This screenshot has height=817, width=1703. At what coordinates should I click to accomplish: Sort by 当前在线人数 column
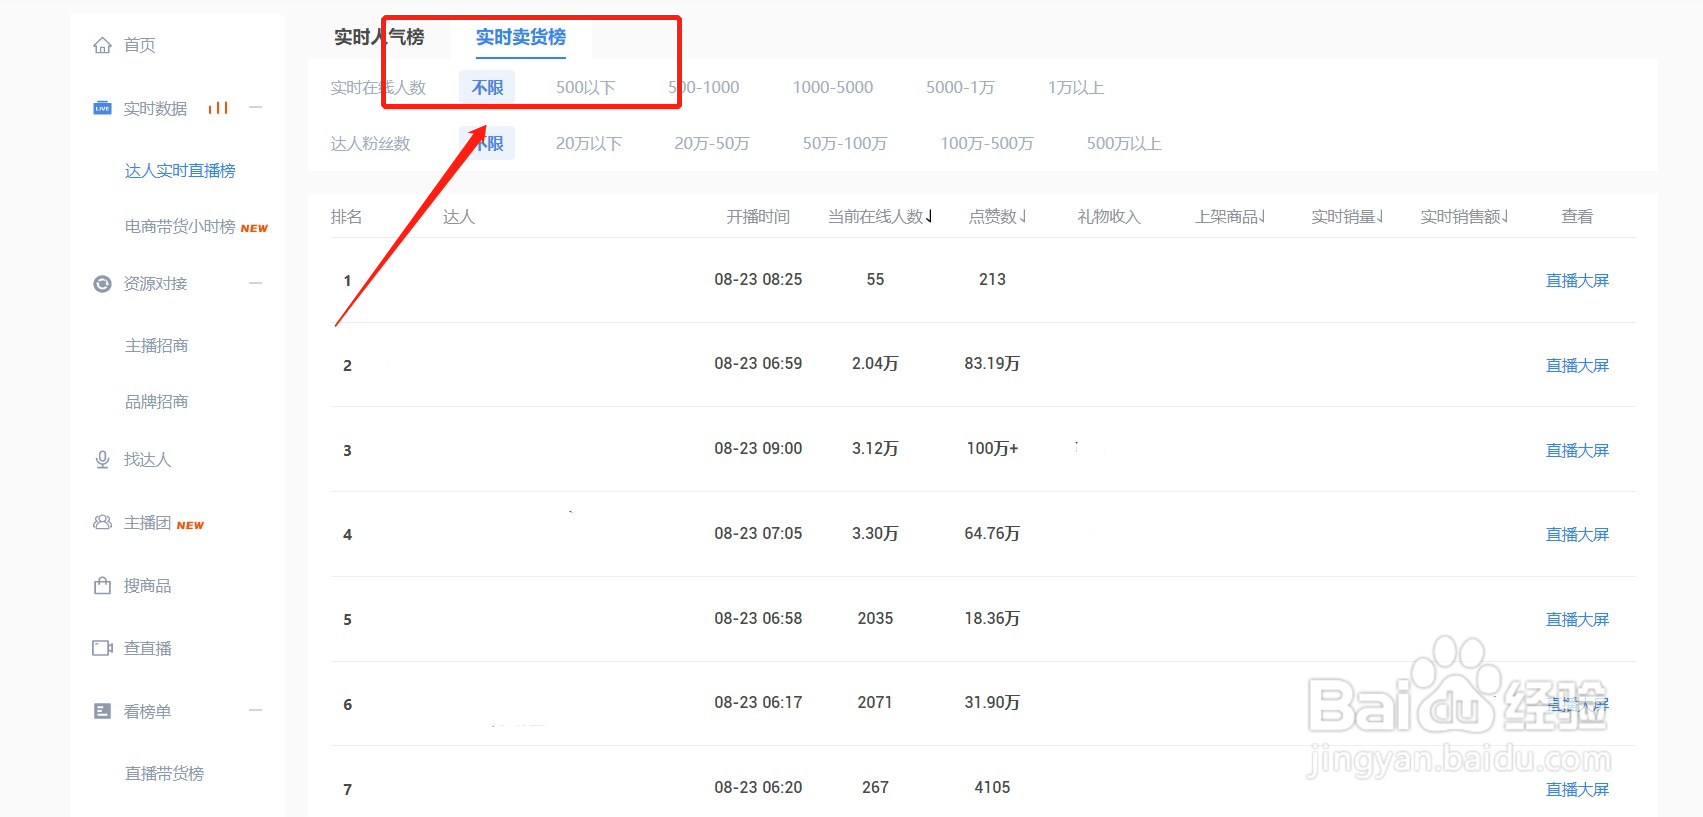click(880, 217)
